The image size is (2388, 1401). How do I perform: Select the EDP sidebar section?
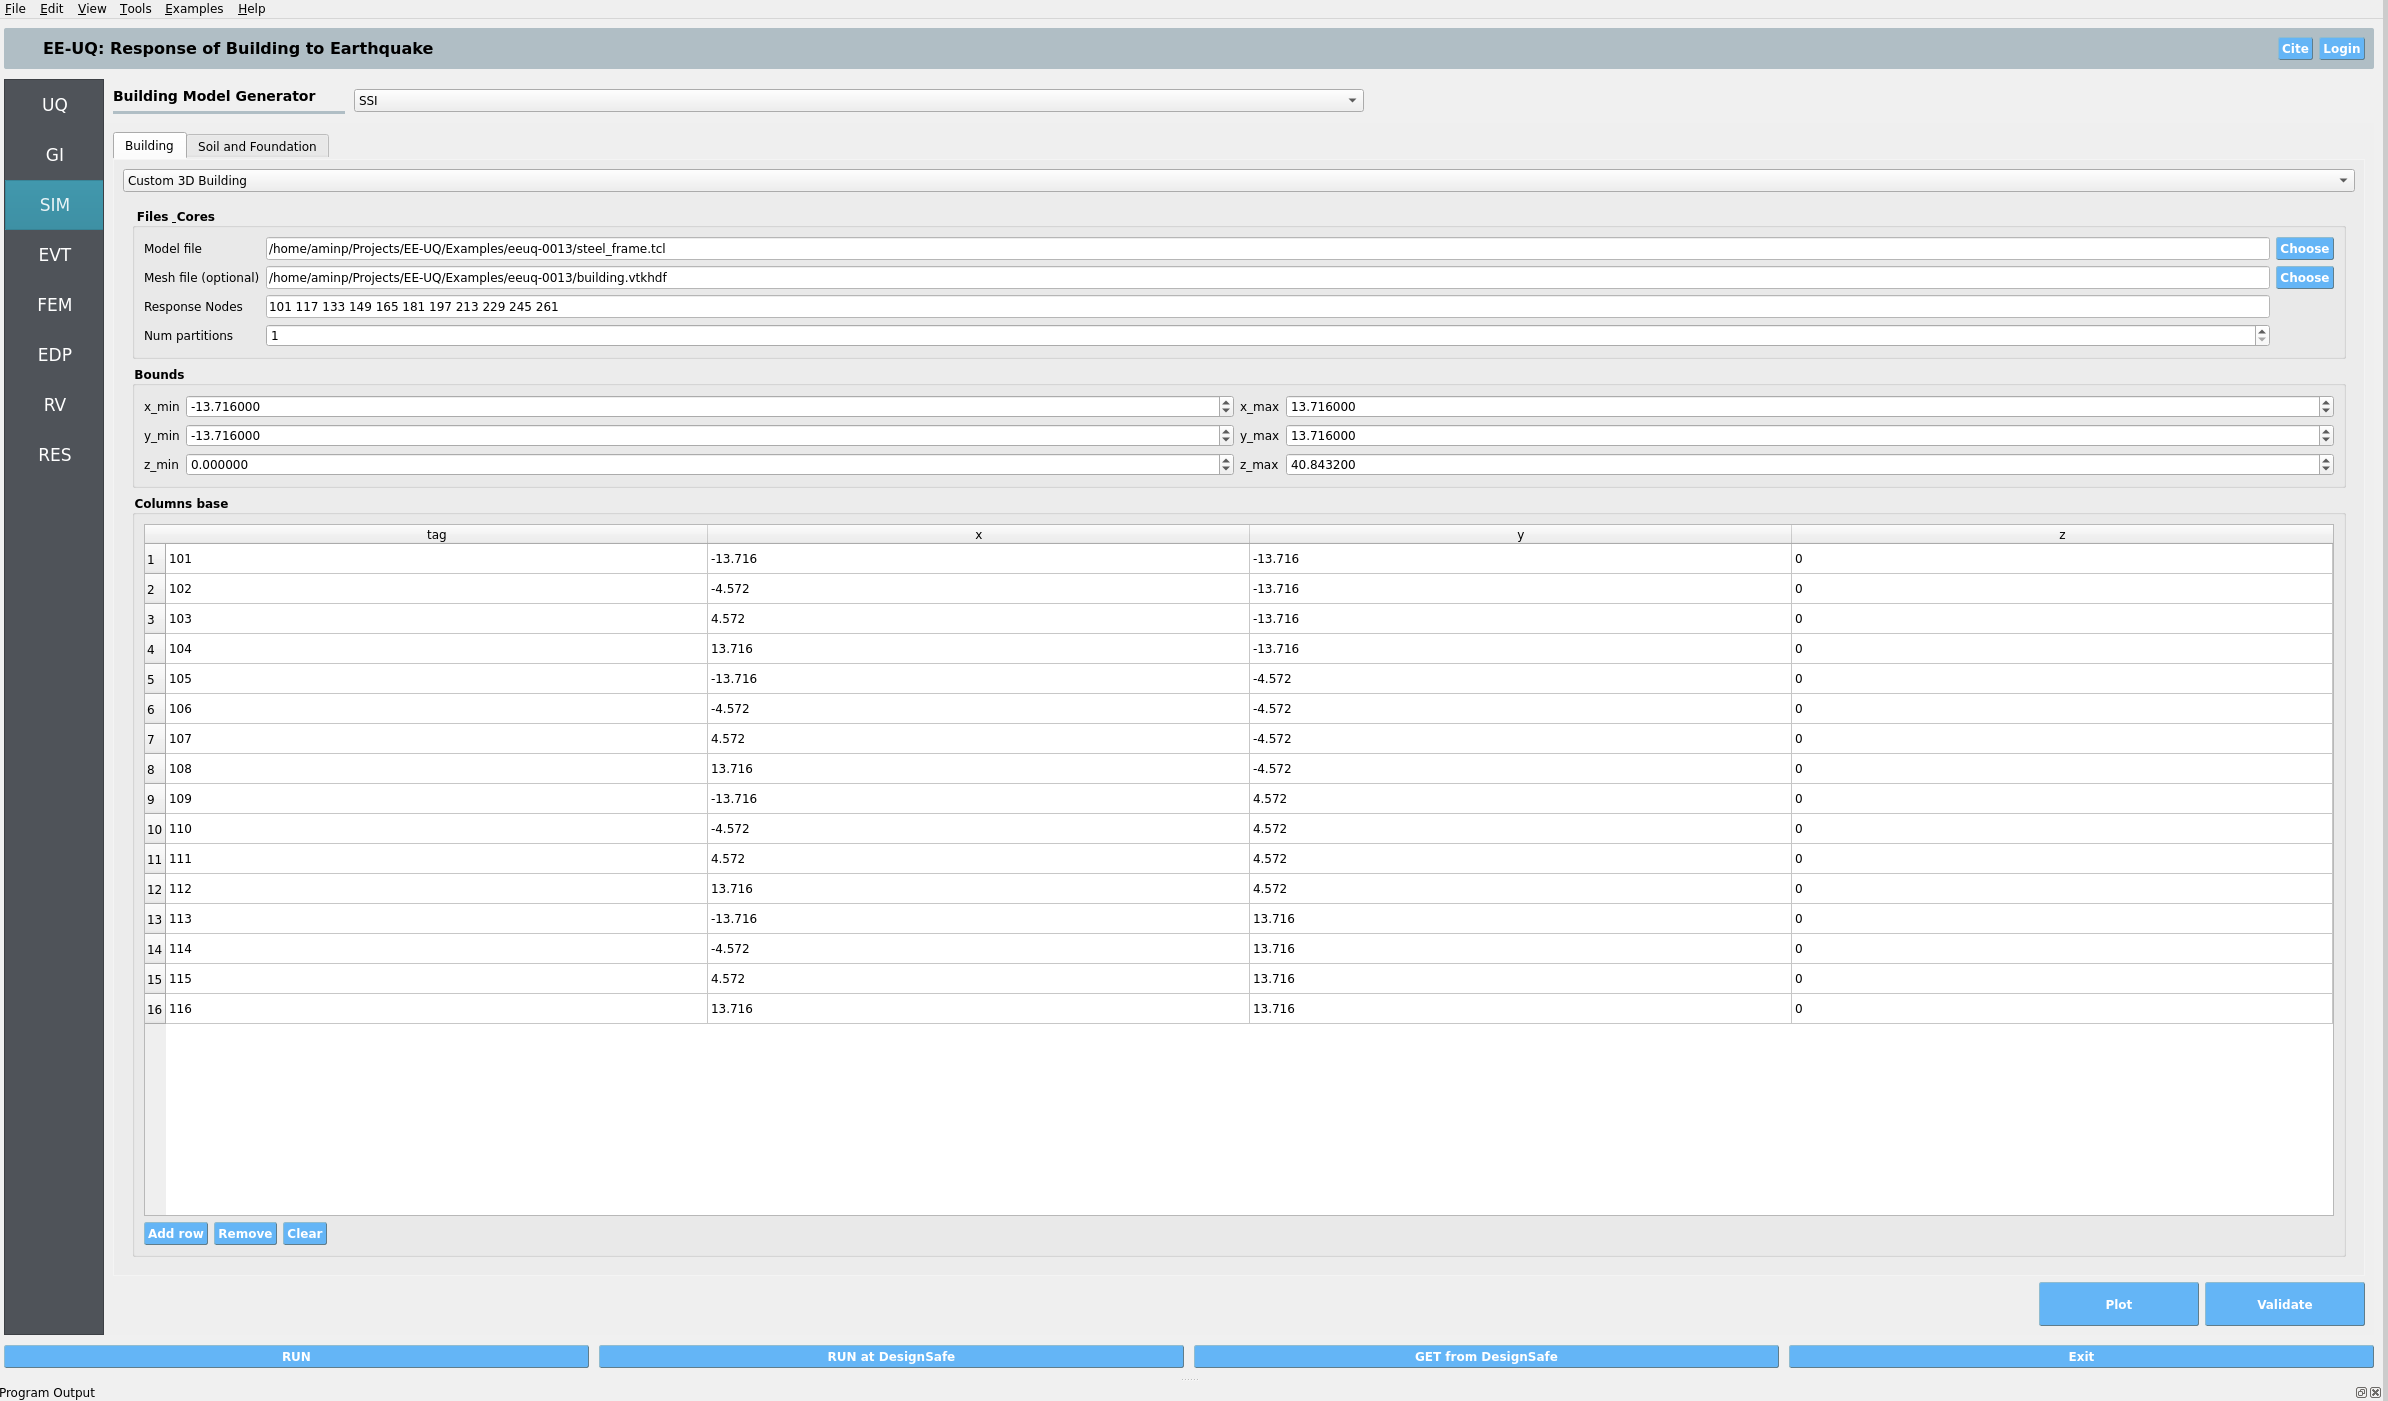point(54,355)
